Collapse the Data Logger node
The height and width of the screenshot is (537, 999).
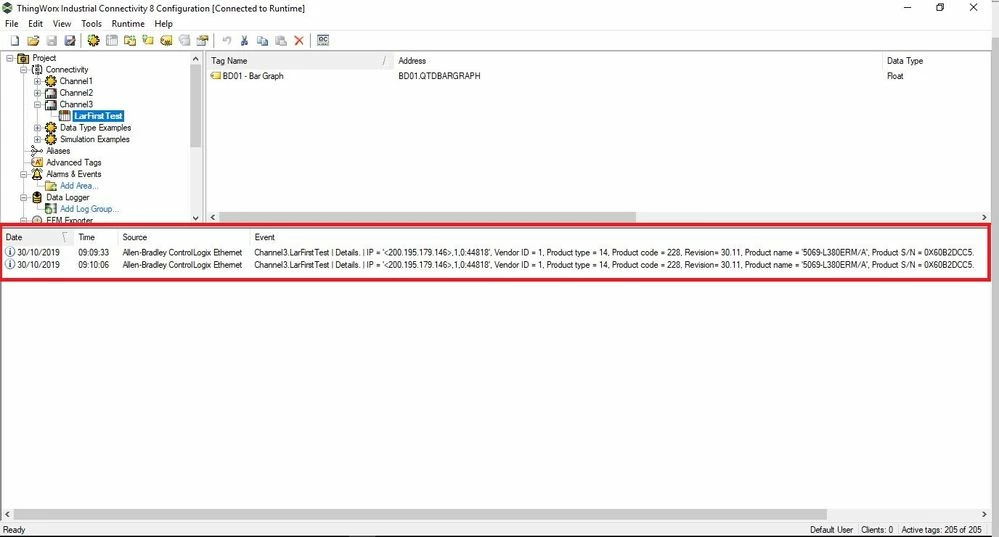click(x=24, y=197)
